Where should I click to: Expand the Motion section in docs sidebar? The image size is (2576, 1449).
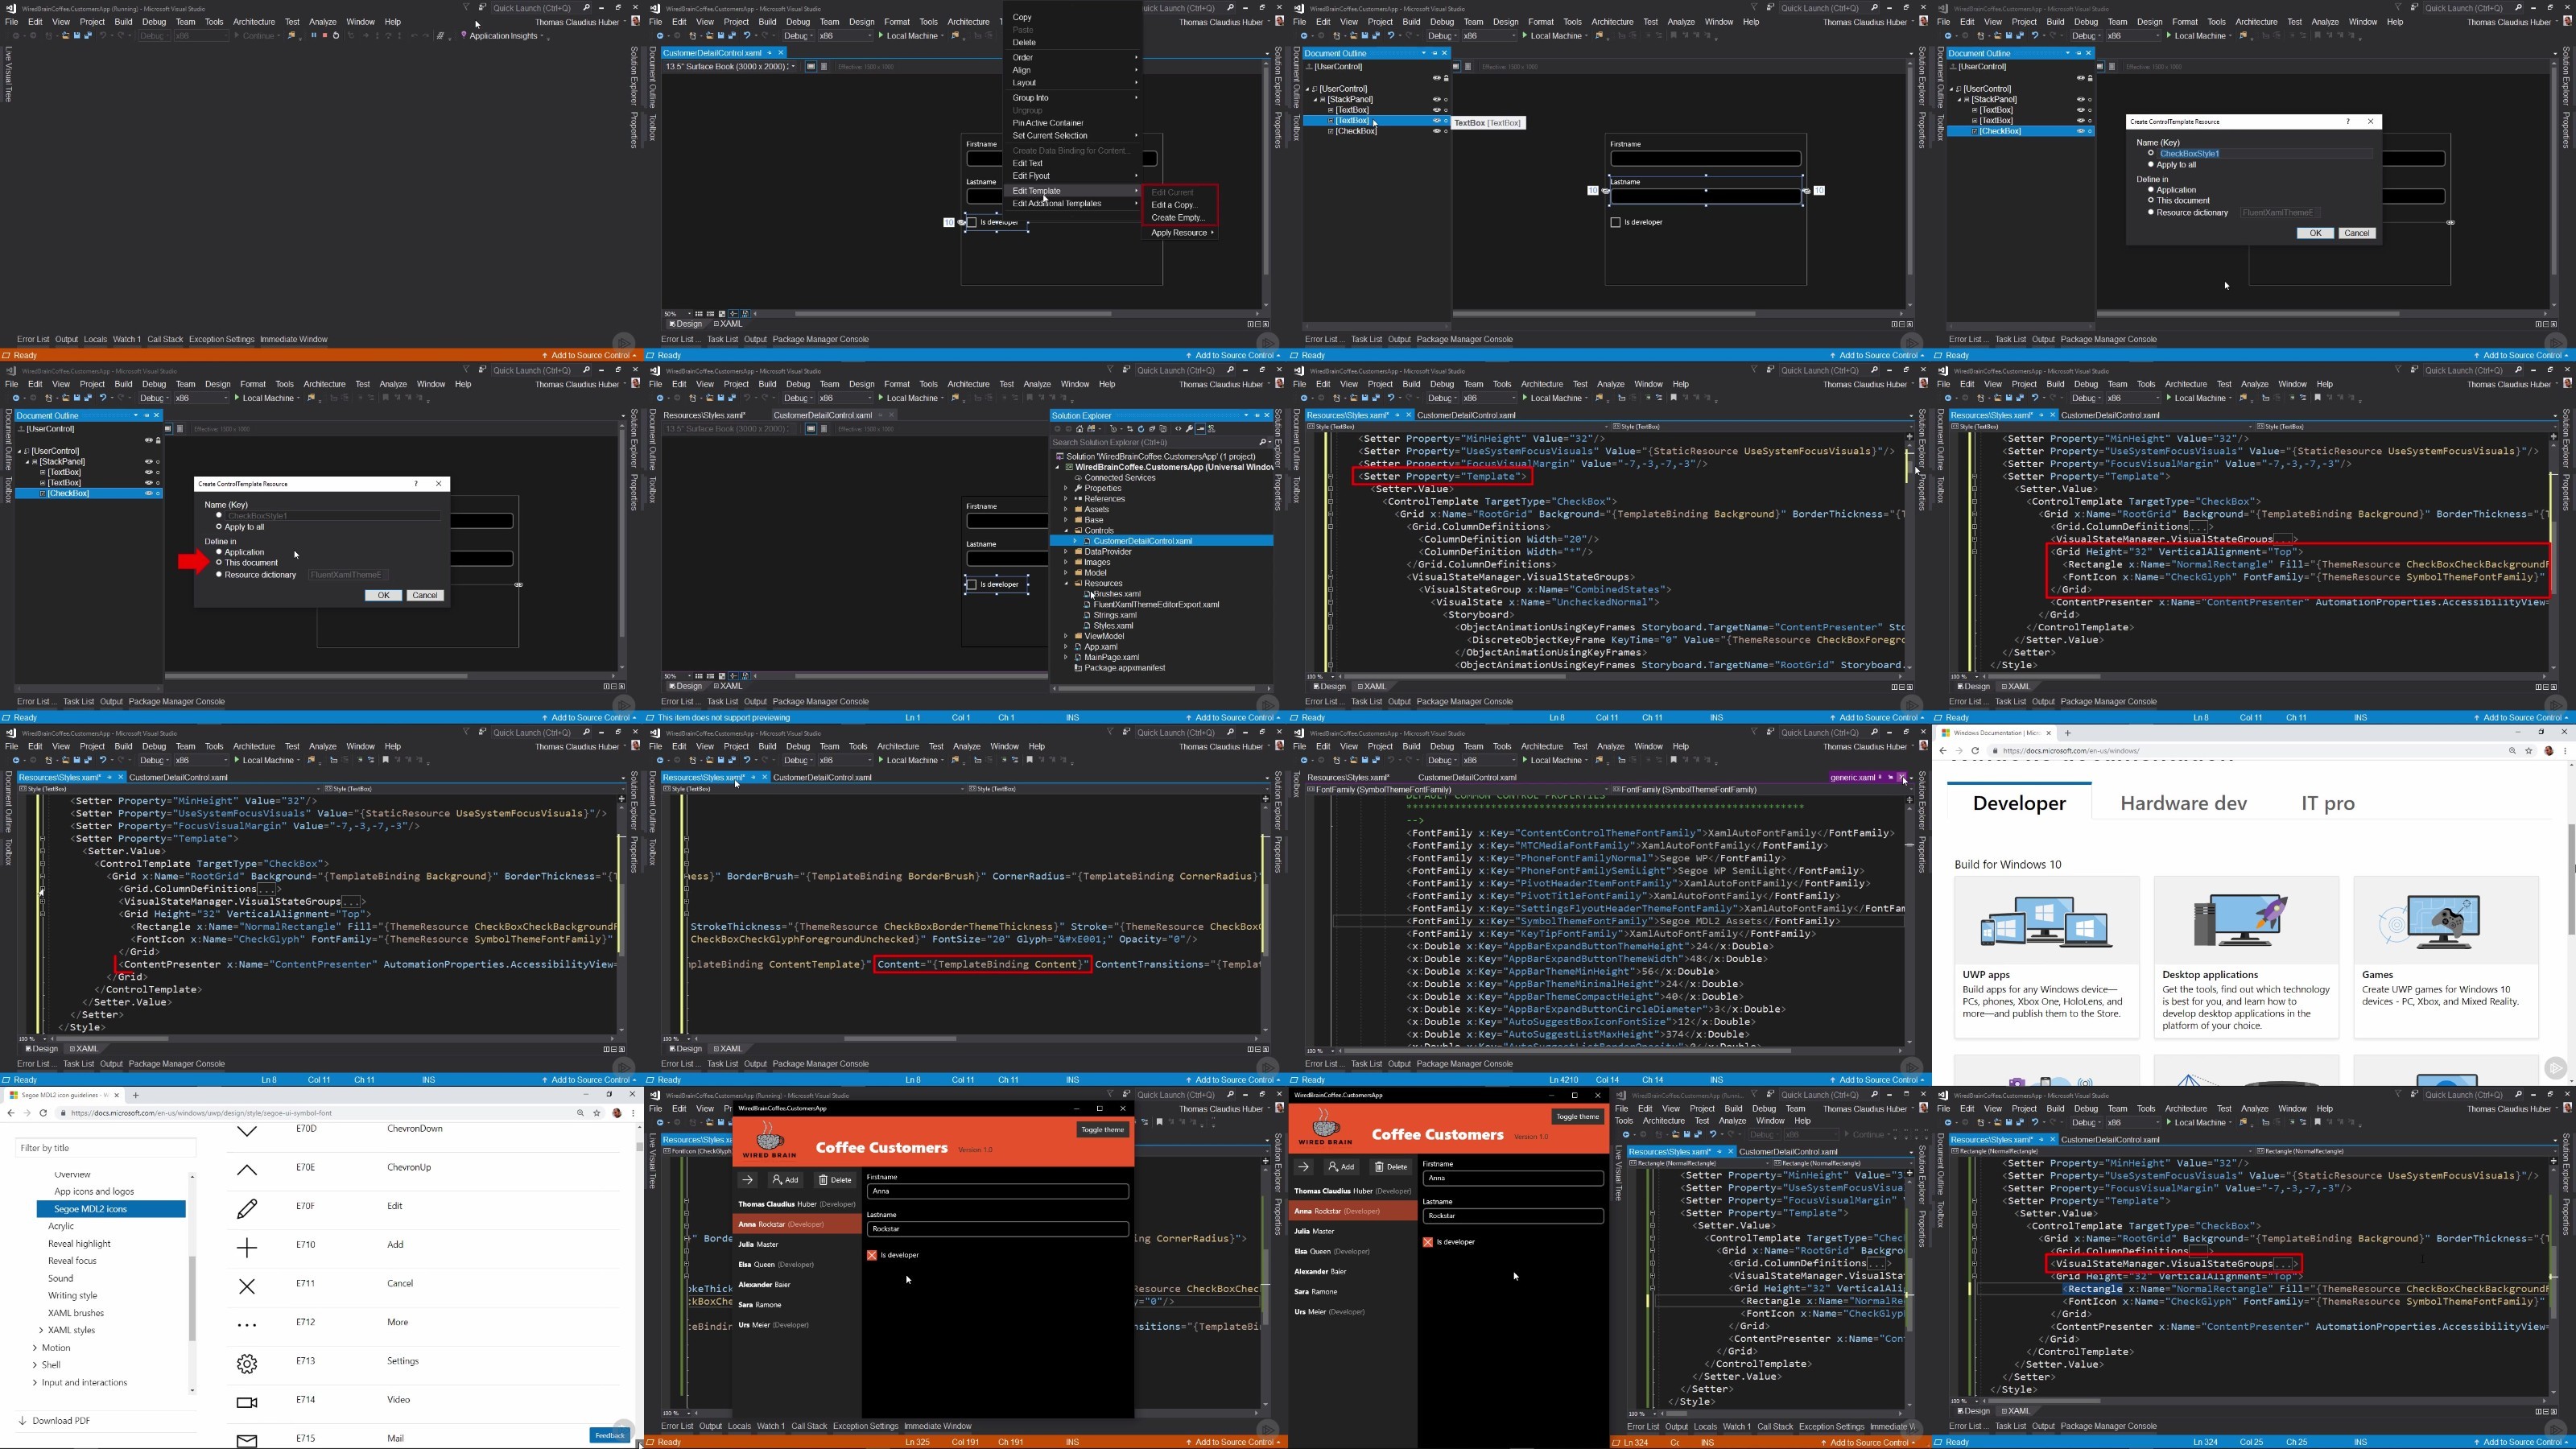36,1348
